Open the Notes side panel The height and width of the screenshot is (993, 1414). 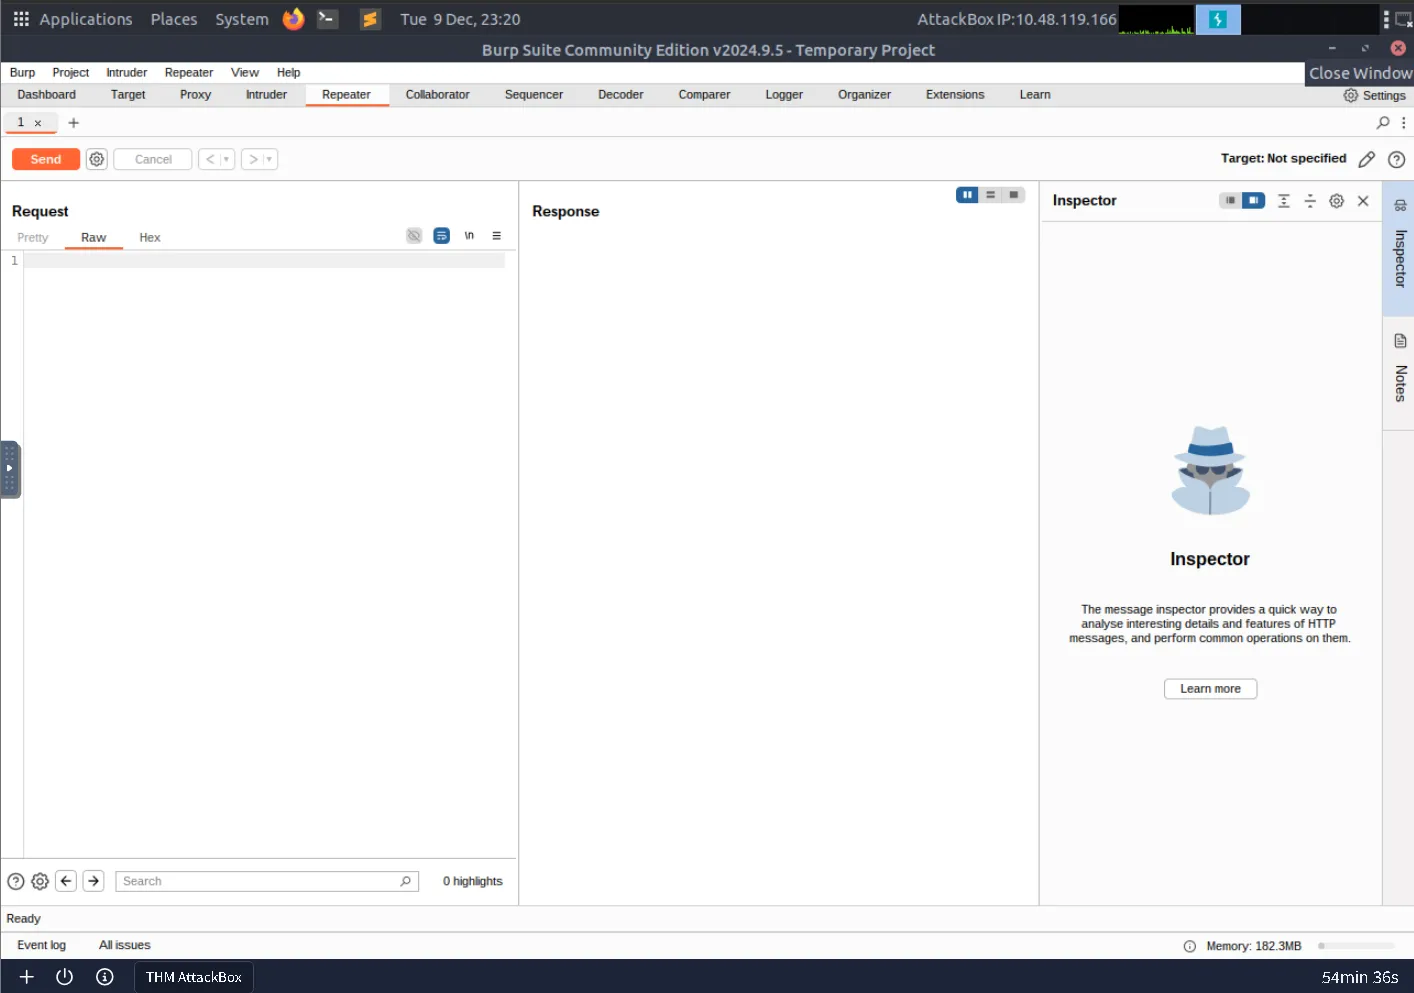1400,370
